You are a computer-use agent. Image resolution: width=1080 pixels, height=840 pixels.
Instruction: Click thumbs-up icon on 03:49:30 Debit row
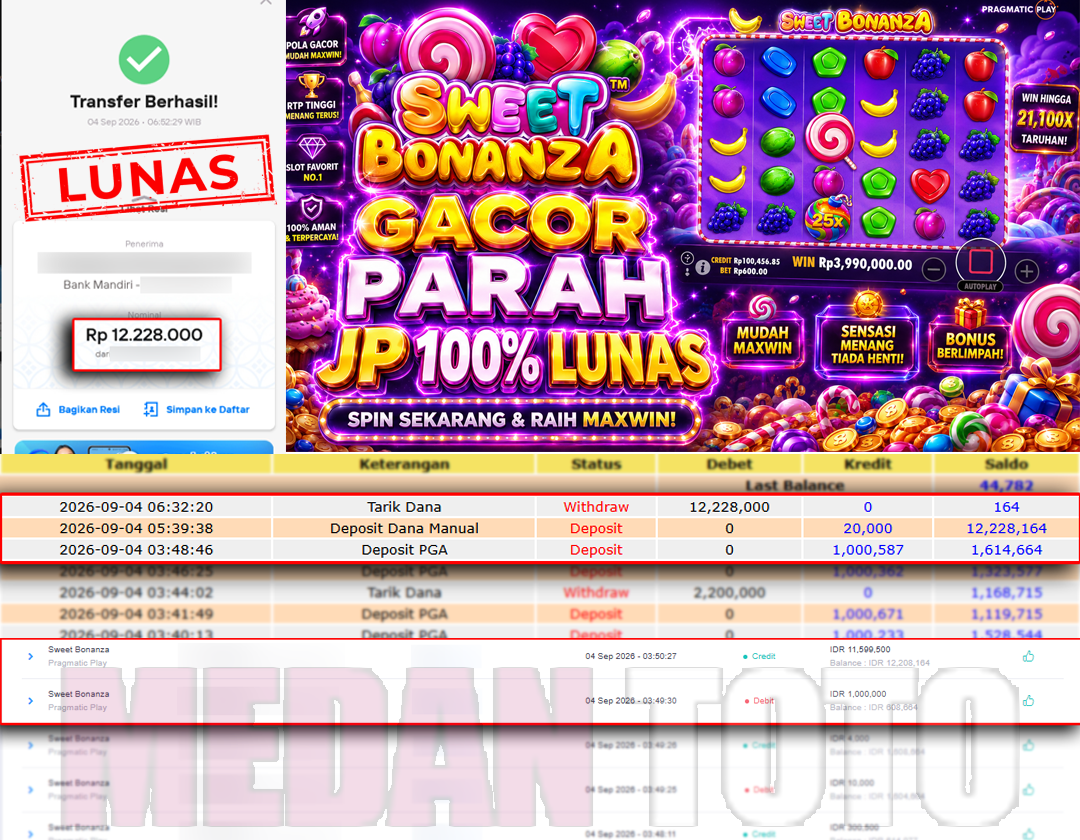tap(1028, 700)
